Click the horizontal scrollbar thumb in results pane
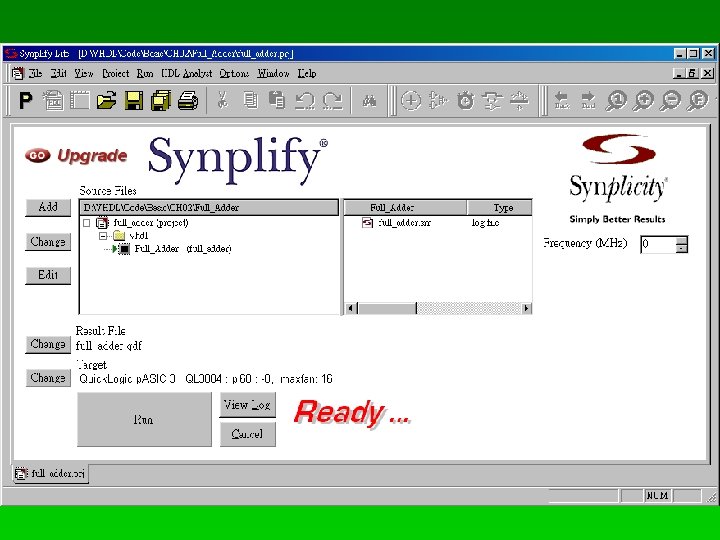This screenshot has height=540, width=720. pos(387,309)
